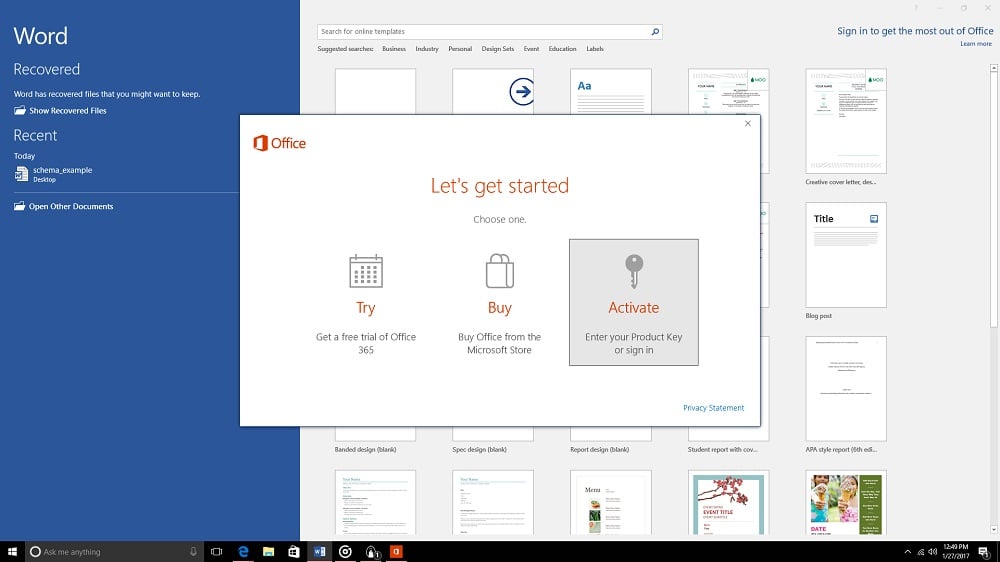
Task: Open the Aa single spaced template
Action: pyautogui.click(x=610, y=91)
